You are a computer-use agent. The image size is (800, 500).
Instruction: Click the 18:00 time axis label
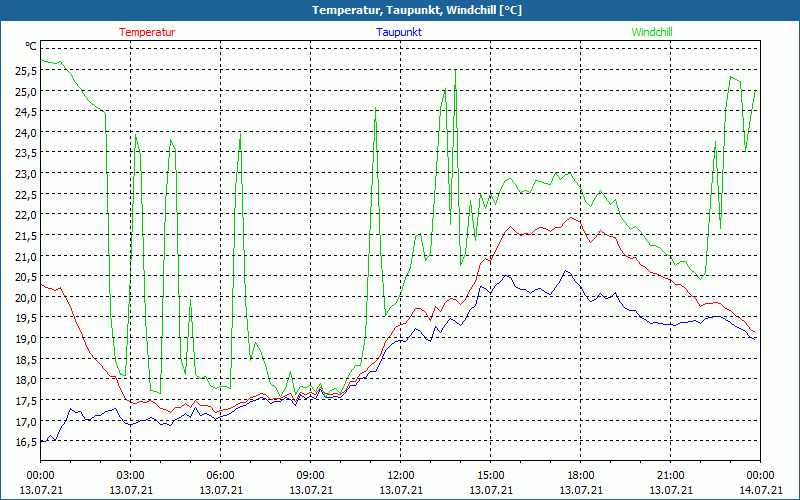pos(580,475)
